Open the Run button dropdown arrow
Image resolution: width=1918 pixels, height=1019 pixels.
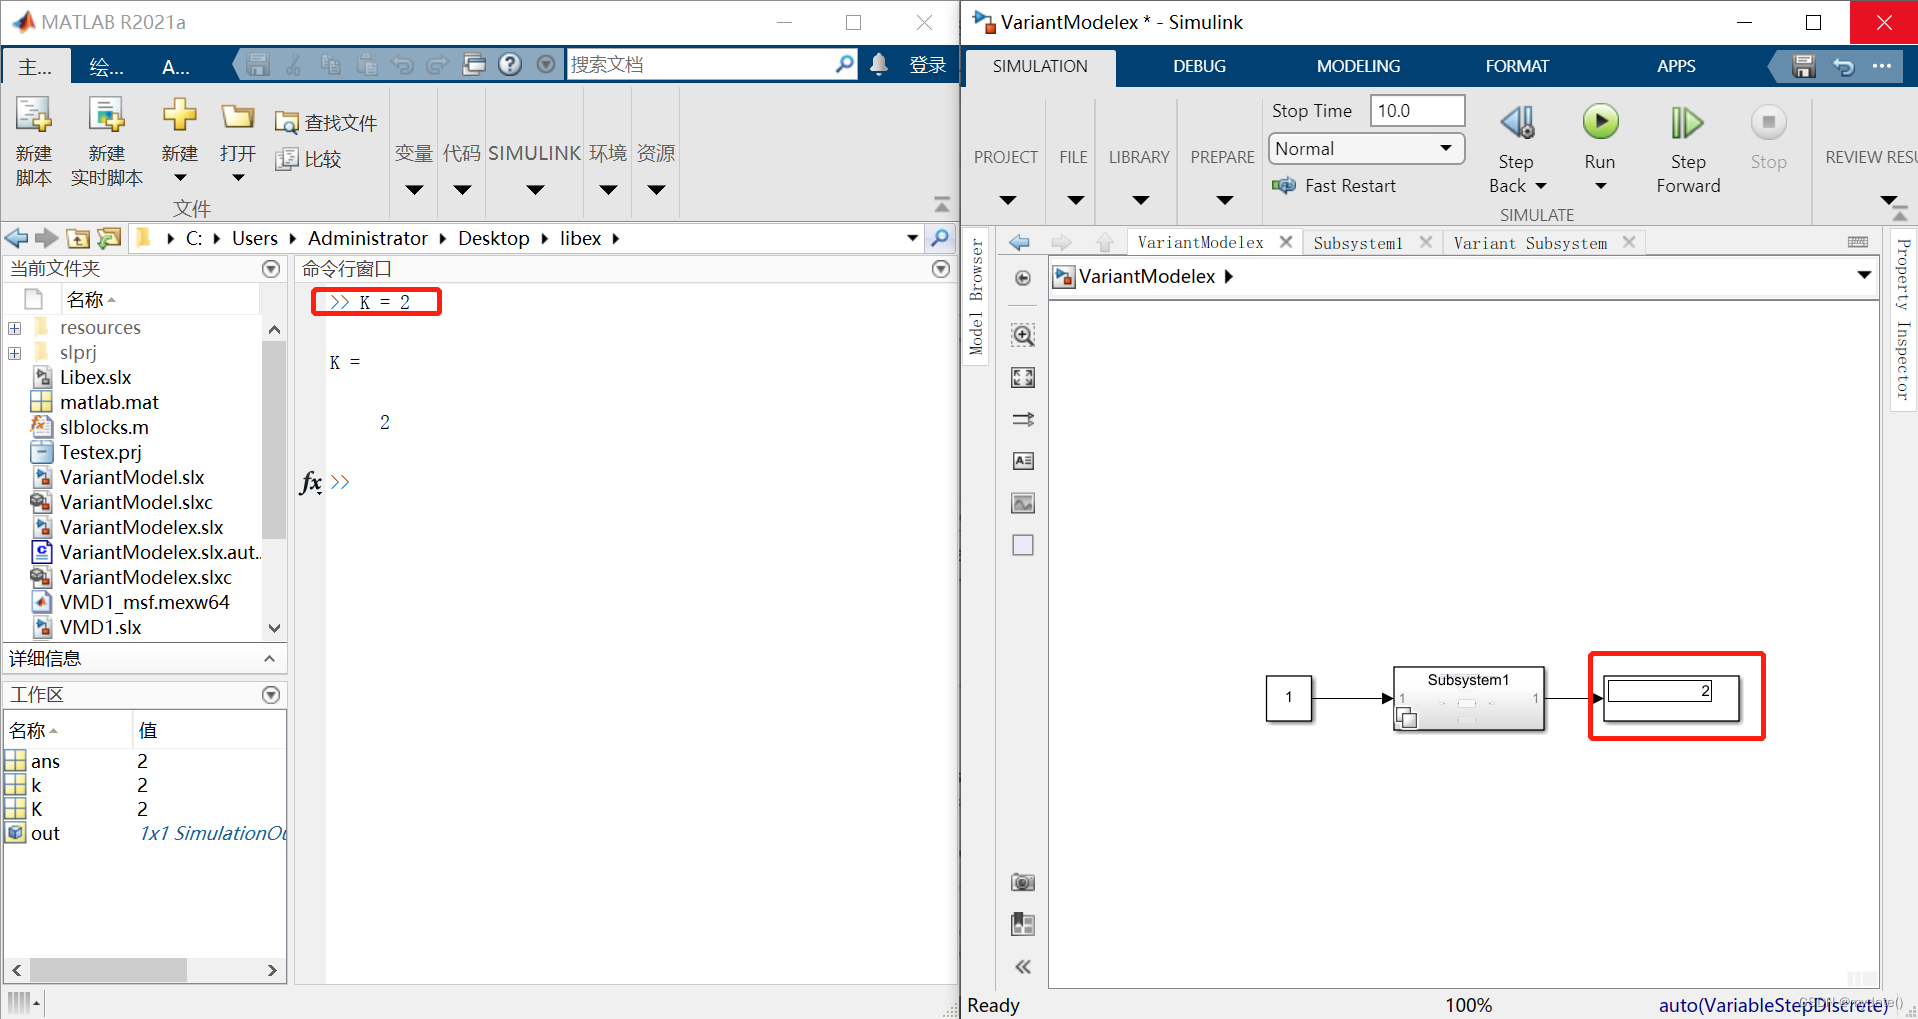1600,186
